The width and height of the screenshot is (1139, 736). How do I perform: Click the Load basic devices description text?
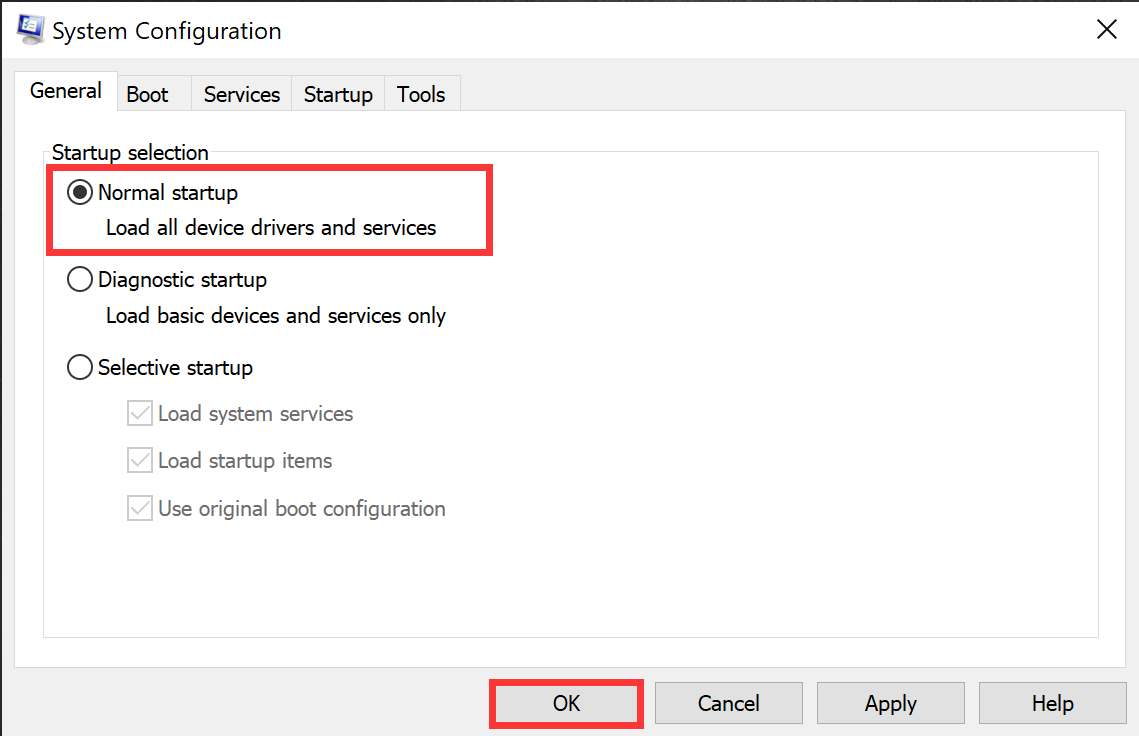[x=275, y=315]
